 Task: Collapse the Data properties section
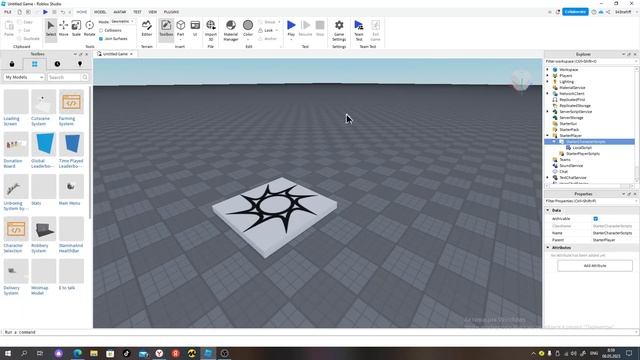pyautogui.click(x=548, y=210)
